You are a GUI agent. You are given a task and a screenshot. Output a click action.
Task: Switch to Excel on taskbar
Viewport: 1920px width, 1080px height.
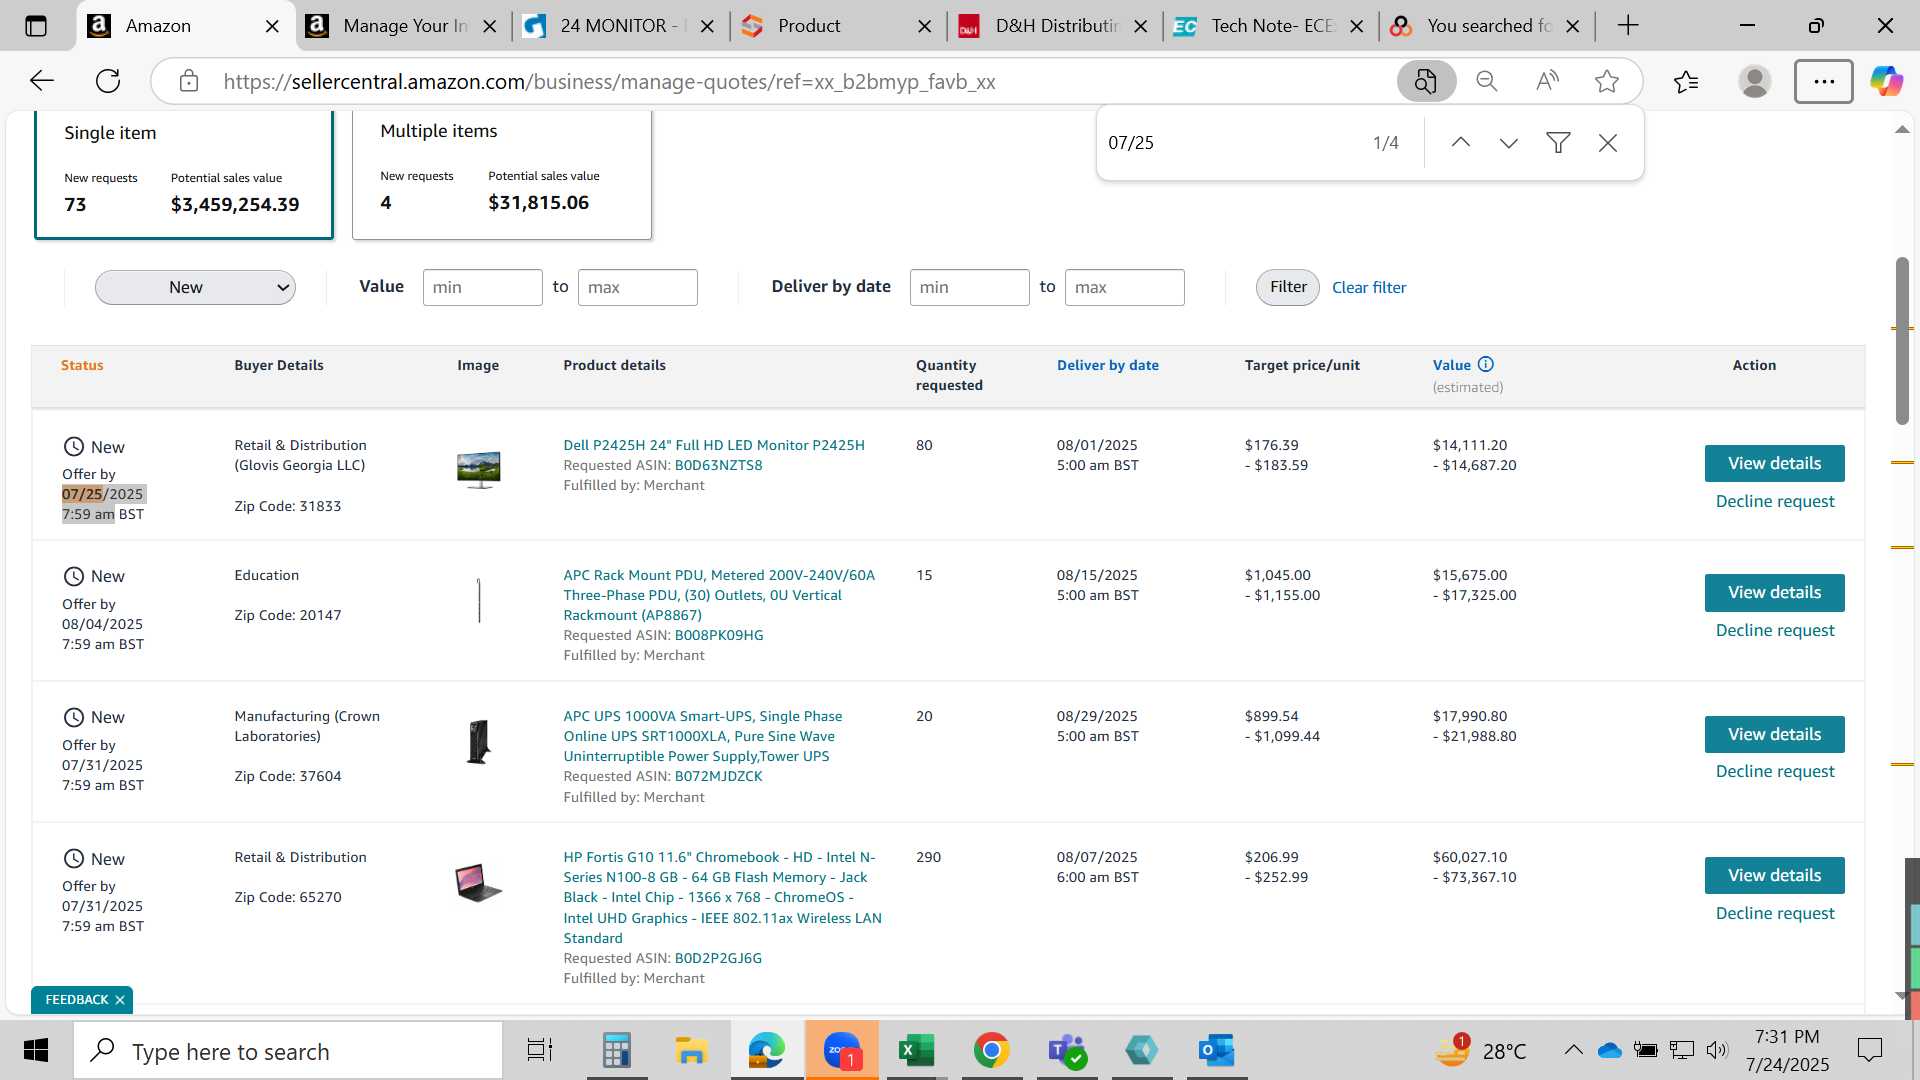916,1050
